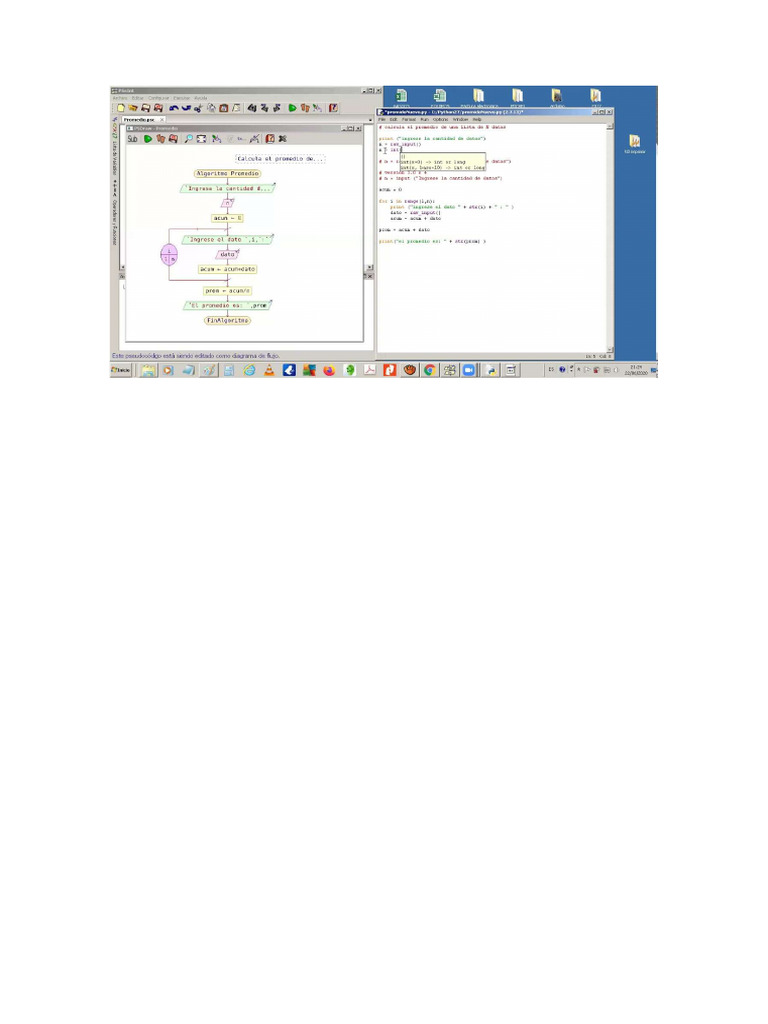
Task: Open VLC cone icon on taskbar
Action: tap(269, 370)
